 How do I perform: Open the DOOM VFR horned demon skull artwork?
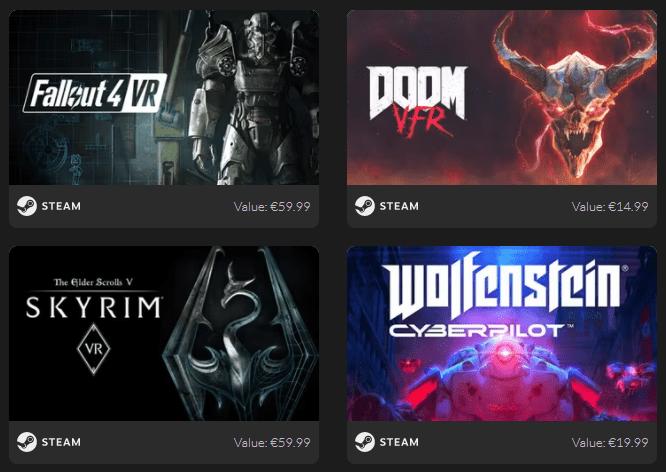click(x=573, y=96)
